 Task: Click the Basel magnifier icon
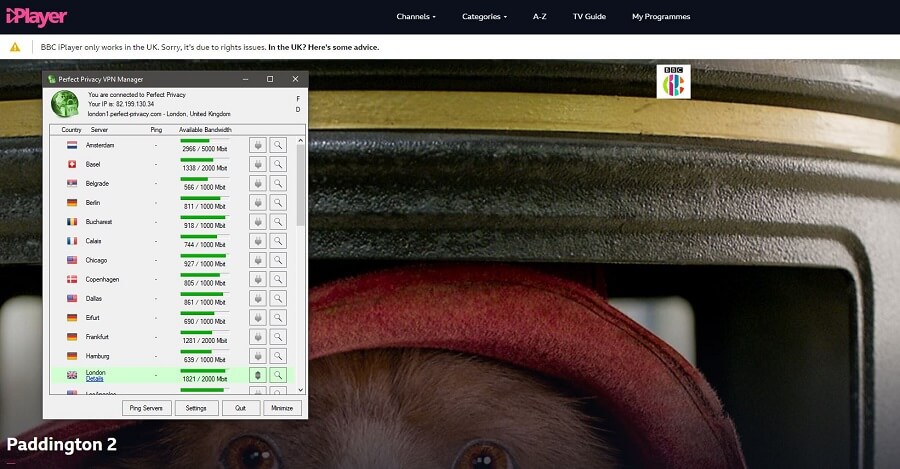tap(278, 164)
